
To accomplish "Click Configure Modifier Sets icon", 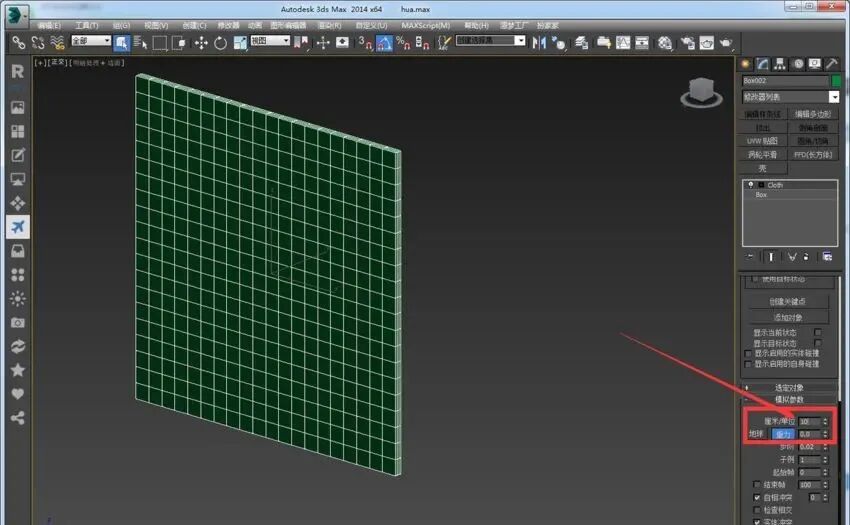I will pos(827,257).
